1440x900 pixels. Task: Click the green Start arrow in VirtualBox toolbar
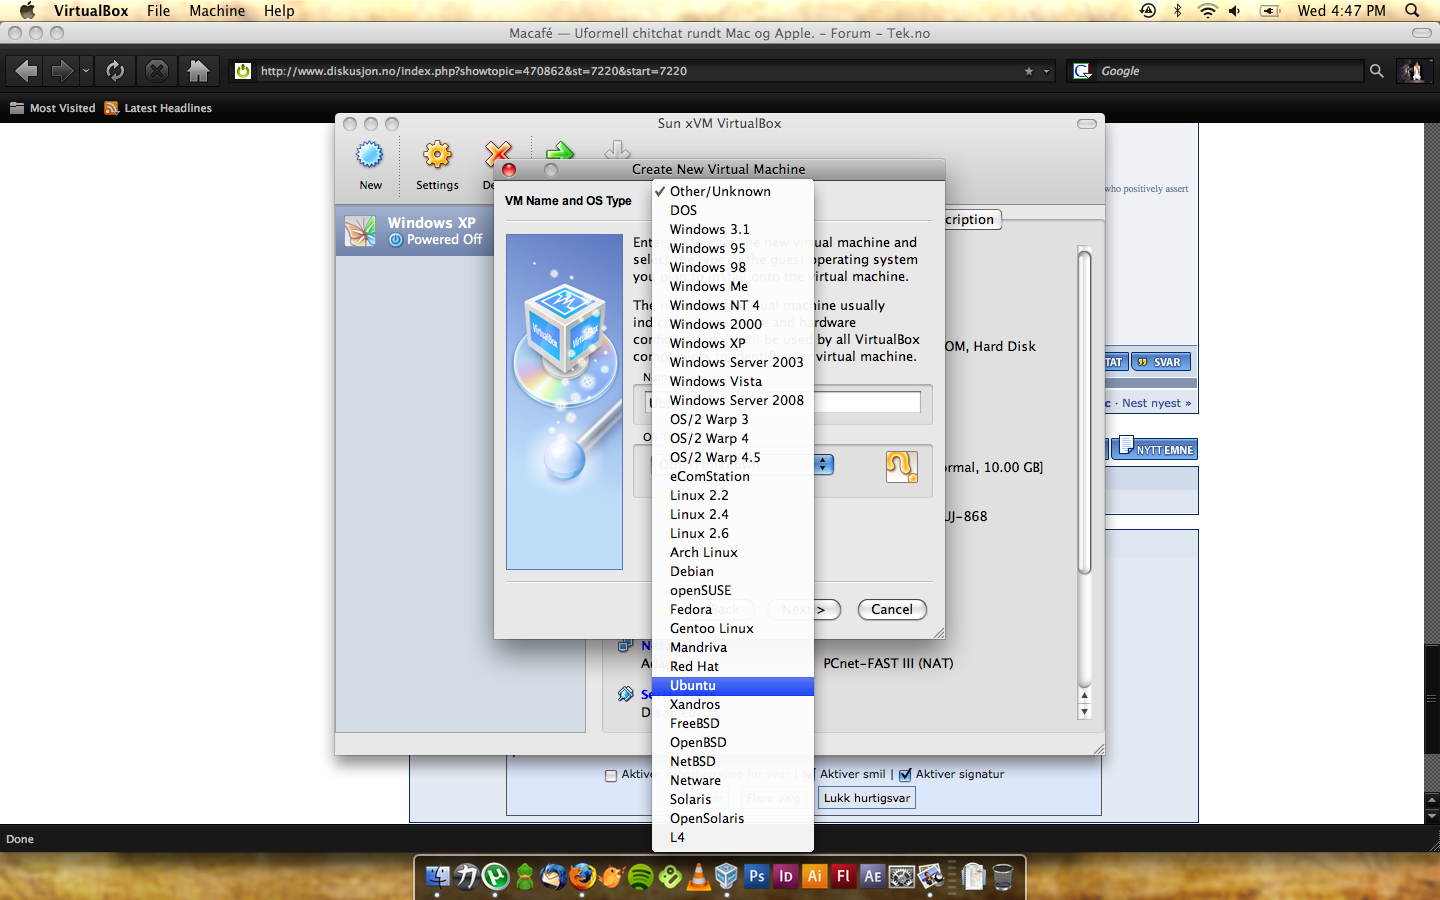tap(560, 151)
